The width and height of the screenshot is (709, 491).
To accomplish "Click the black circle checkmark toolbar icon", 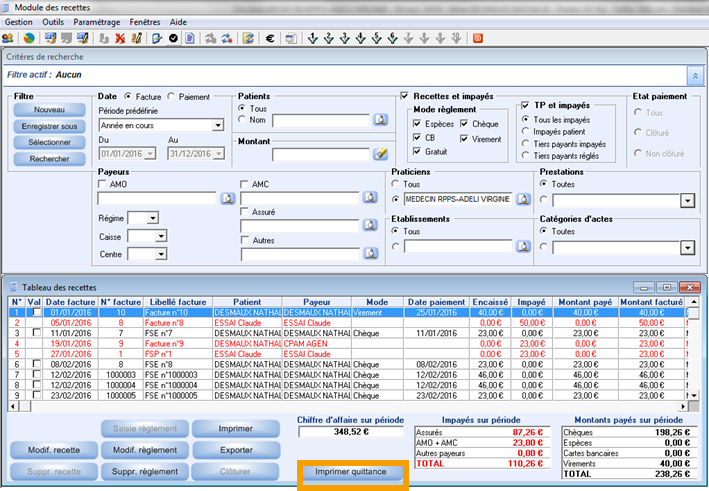I will point(173,39).
